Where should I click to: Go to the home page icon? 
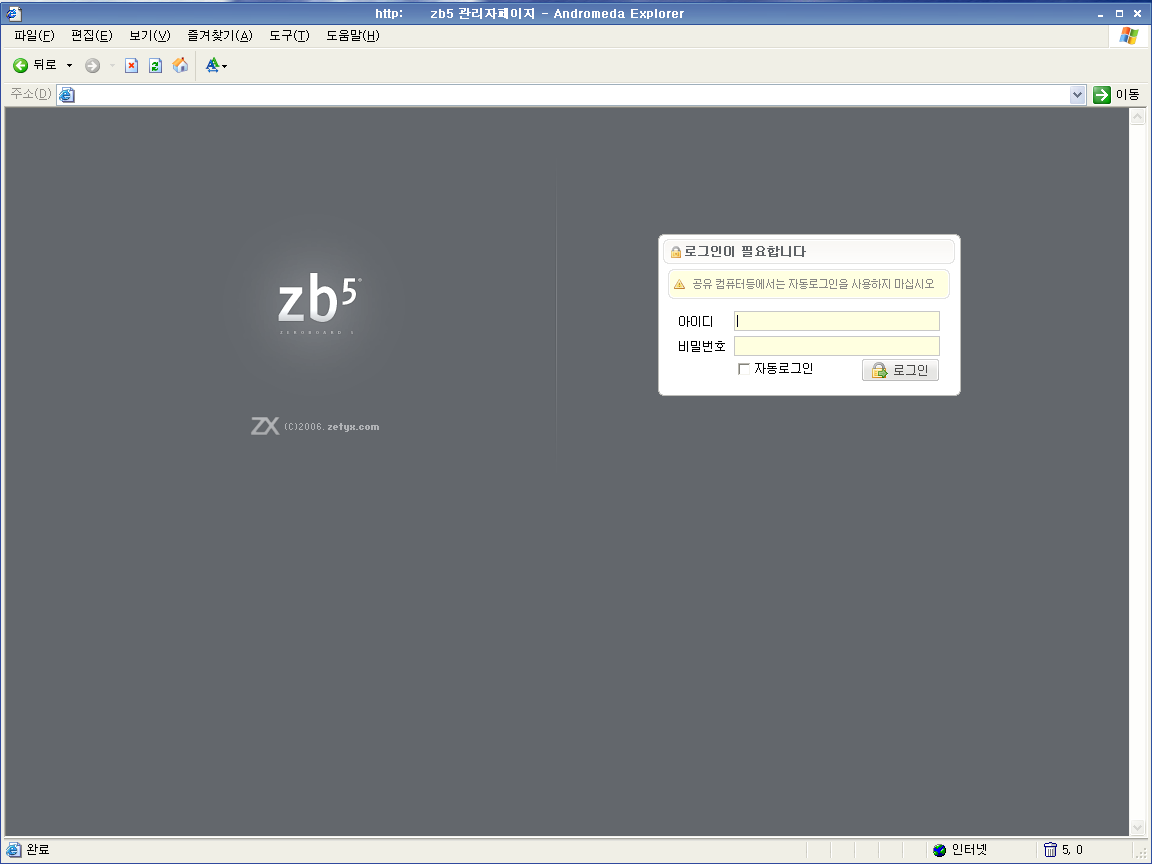pos(180,65)
